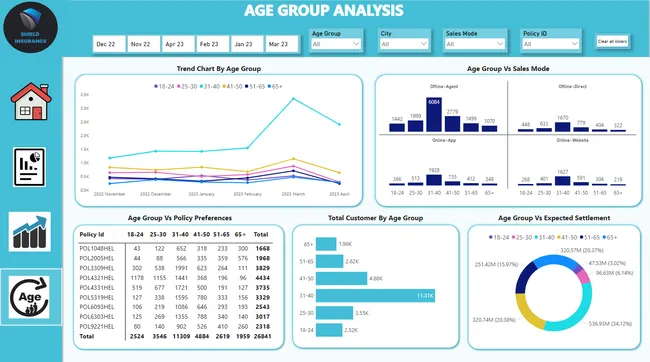Select the Feb 23 slicer tile
Viewport: 650px width, 362px height.
(213, 44)
